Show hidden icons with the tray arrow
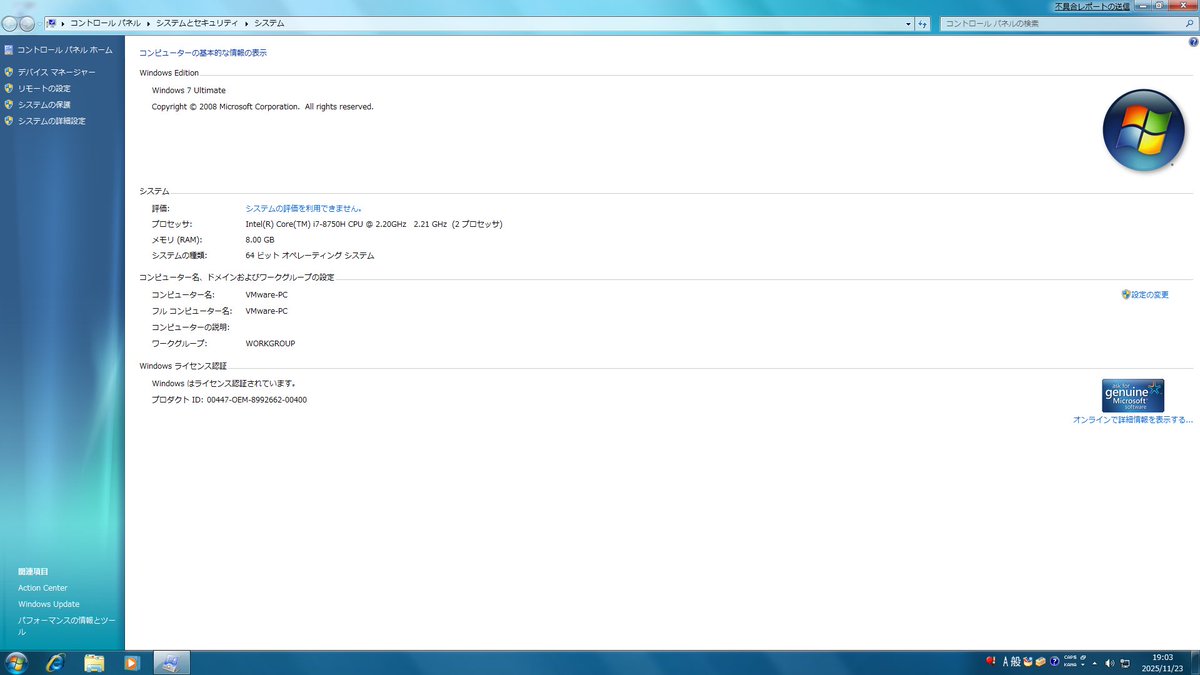Image resolution: width=1200 pixels, height=675 pixels. (x=1096, y=662)
